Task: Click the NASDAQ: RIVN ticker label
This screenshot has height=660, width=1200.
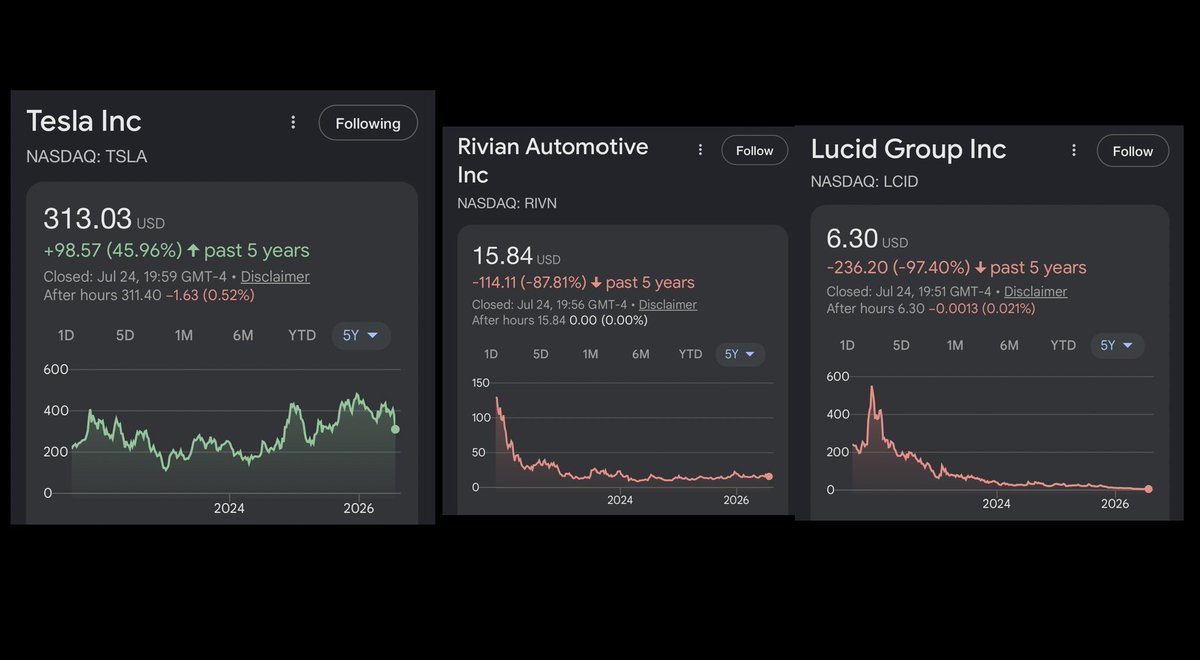Action: pos(507,203)
